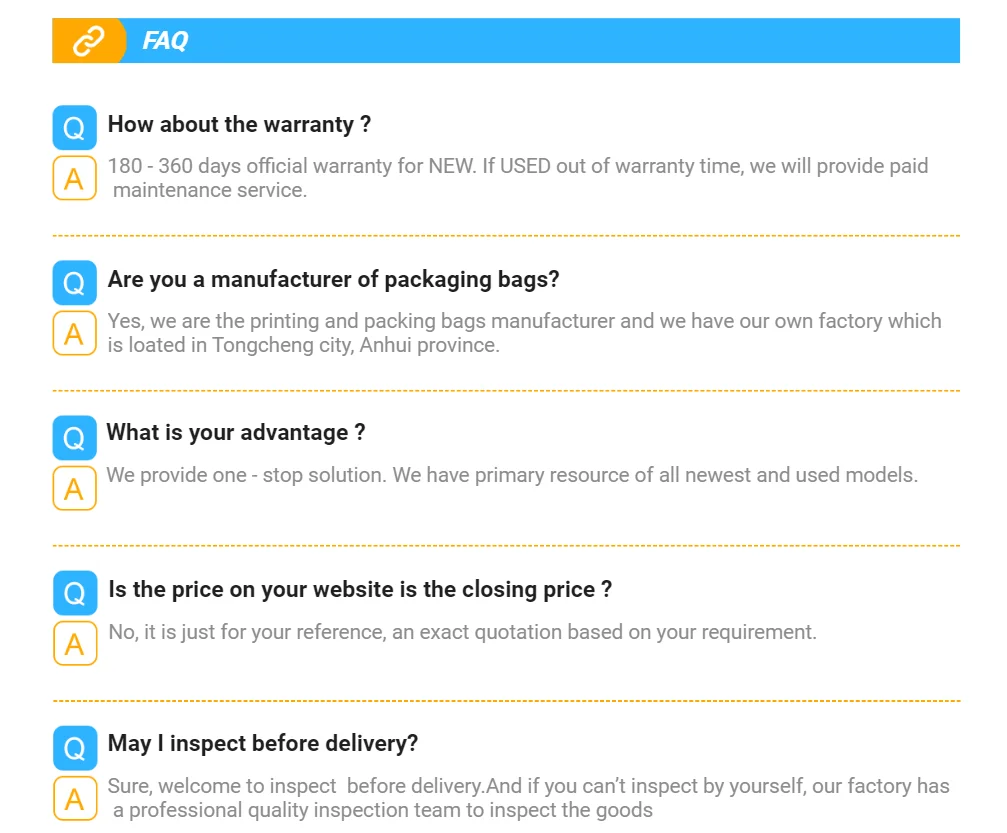The image size is (1007, 833).
Task: Click the A icon beside the warranty answer
Action: click(x=74, y=178)
